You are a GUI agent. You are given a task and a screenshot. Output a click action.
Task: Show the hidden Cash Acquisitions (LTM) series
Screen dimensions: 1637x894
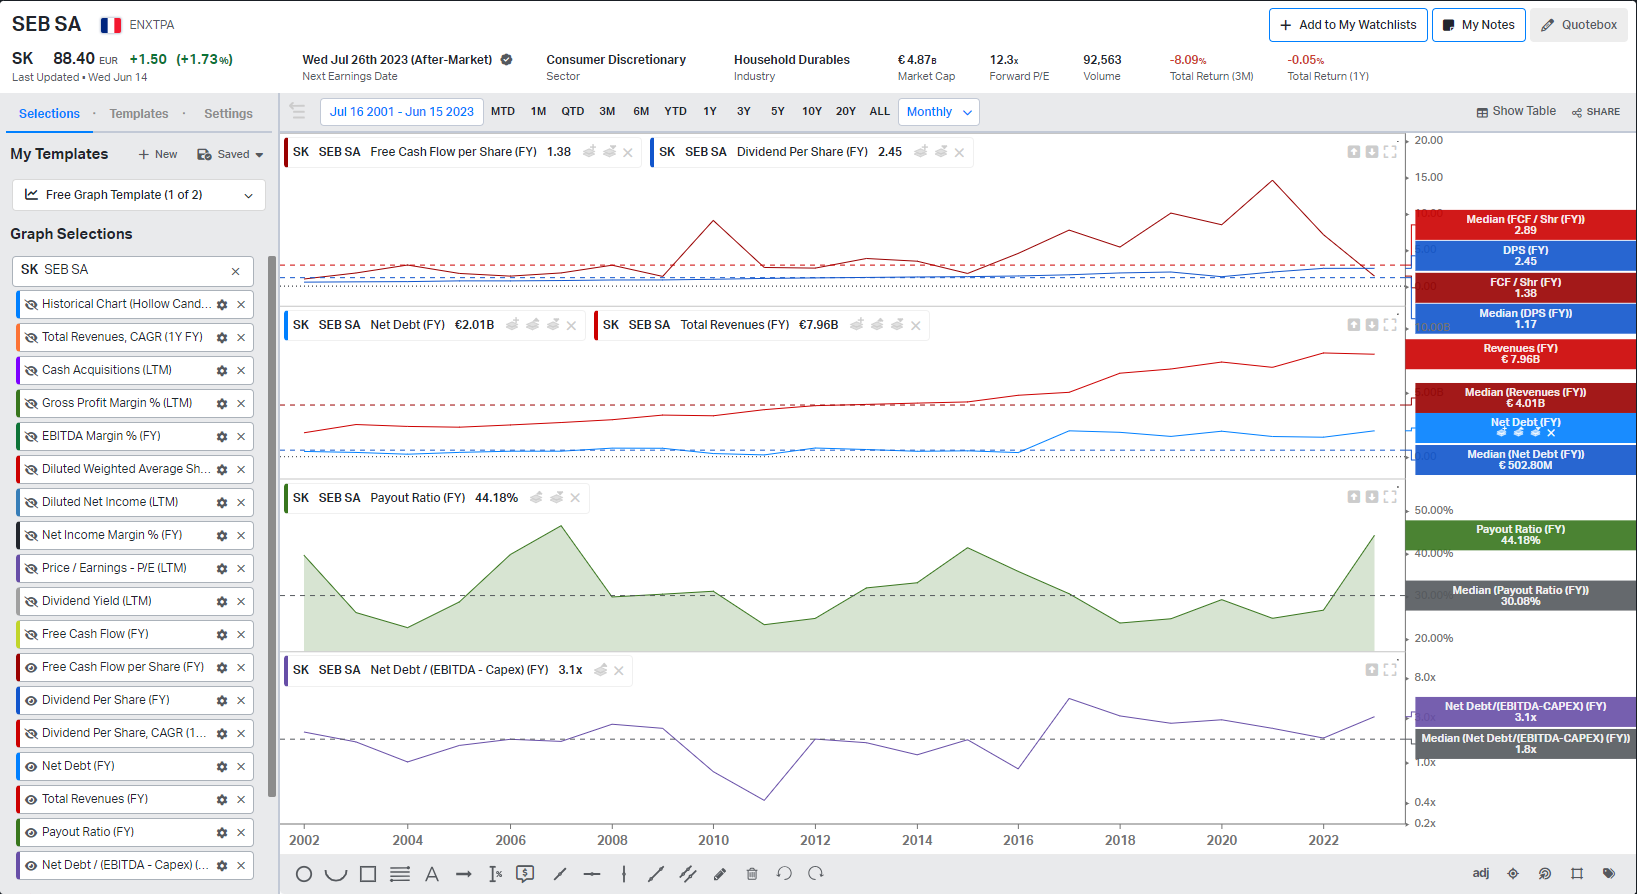click(31, 371)
